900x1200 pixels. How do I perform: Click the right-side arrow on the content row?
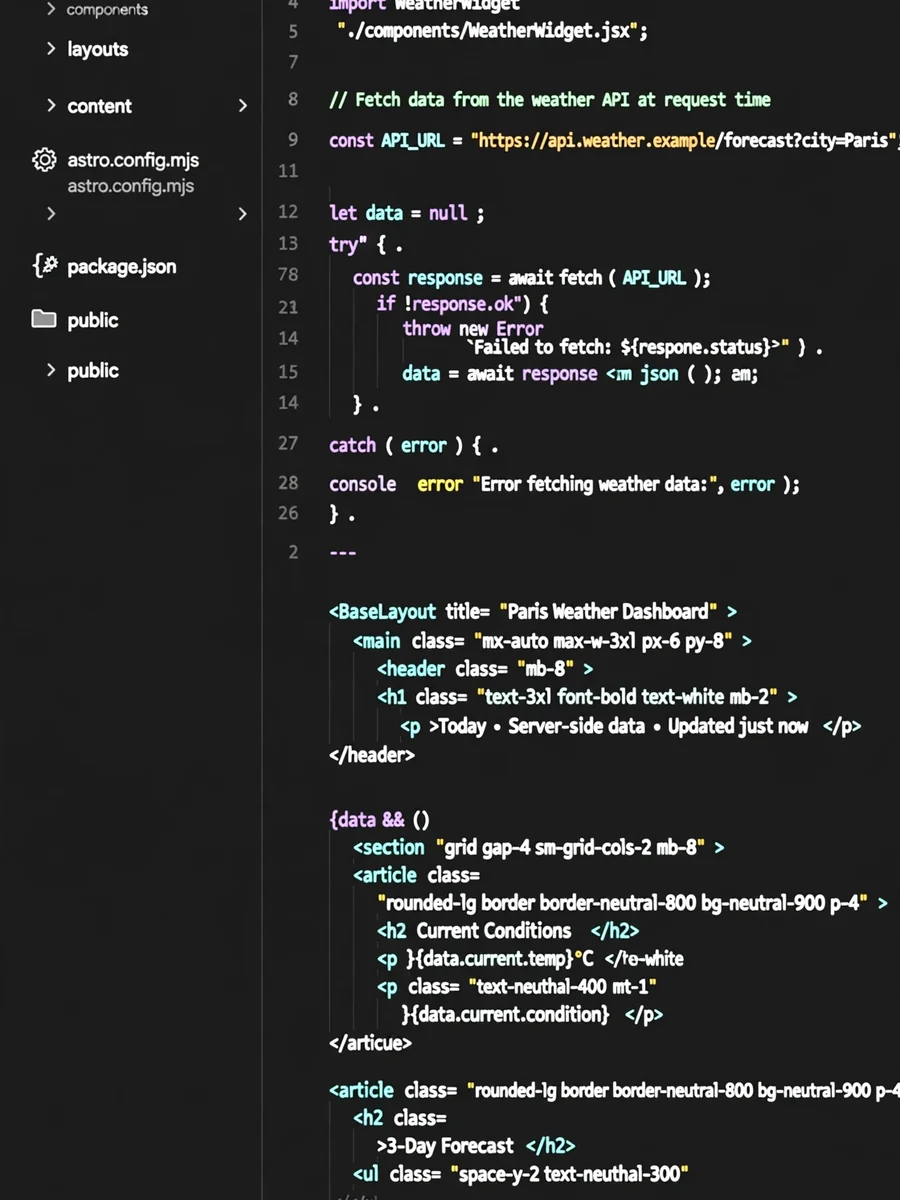click(242, 106)
